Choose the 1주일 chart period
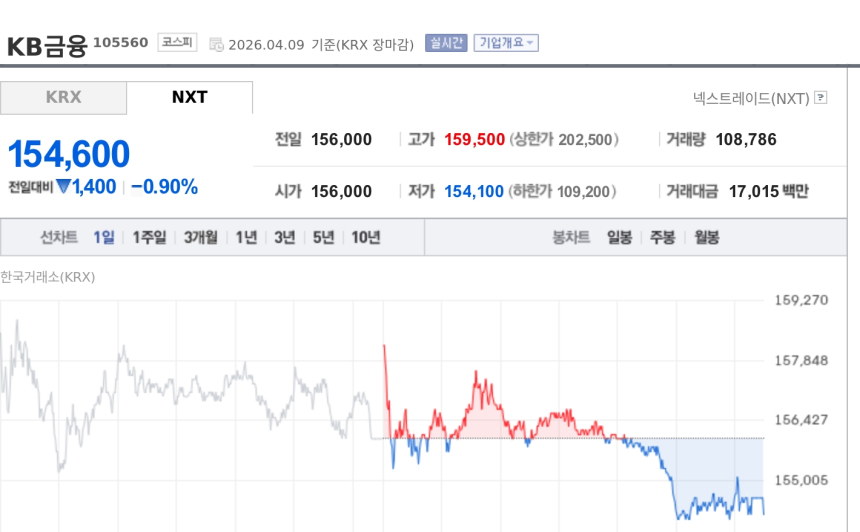Image resolution: width=860 pixels, height=532 pixels. (149, 237)
